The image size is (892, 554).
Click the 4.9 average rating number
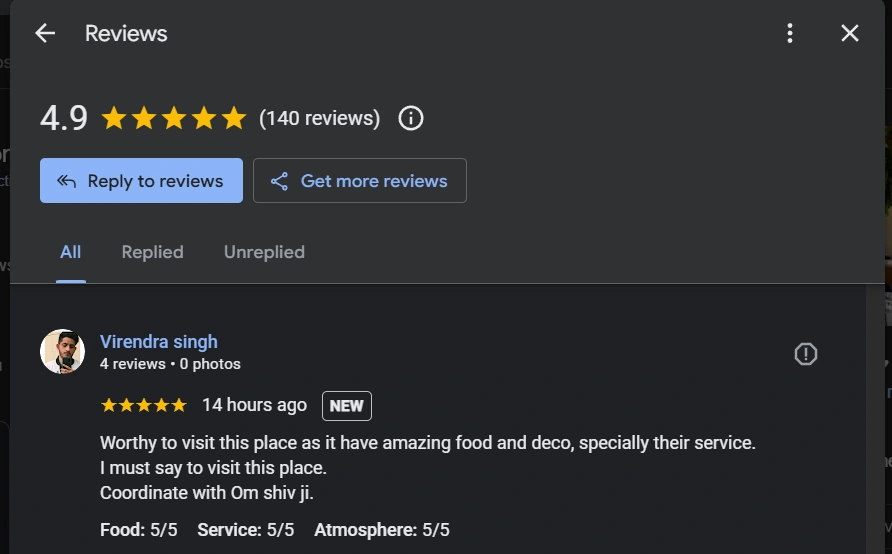click(64, 118)
